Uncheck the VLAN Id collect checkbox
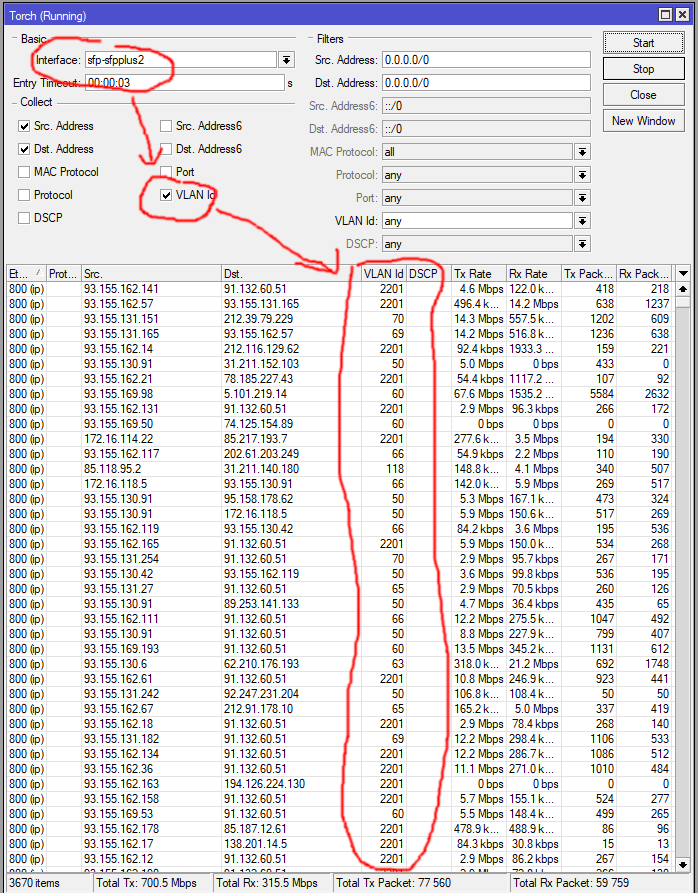Image resolution: width=698 pixels, height=893 pixels. pos(166,195)
